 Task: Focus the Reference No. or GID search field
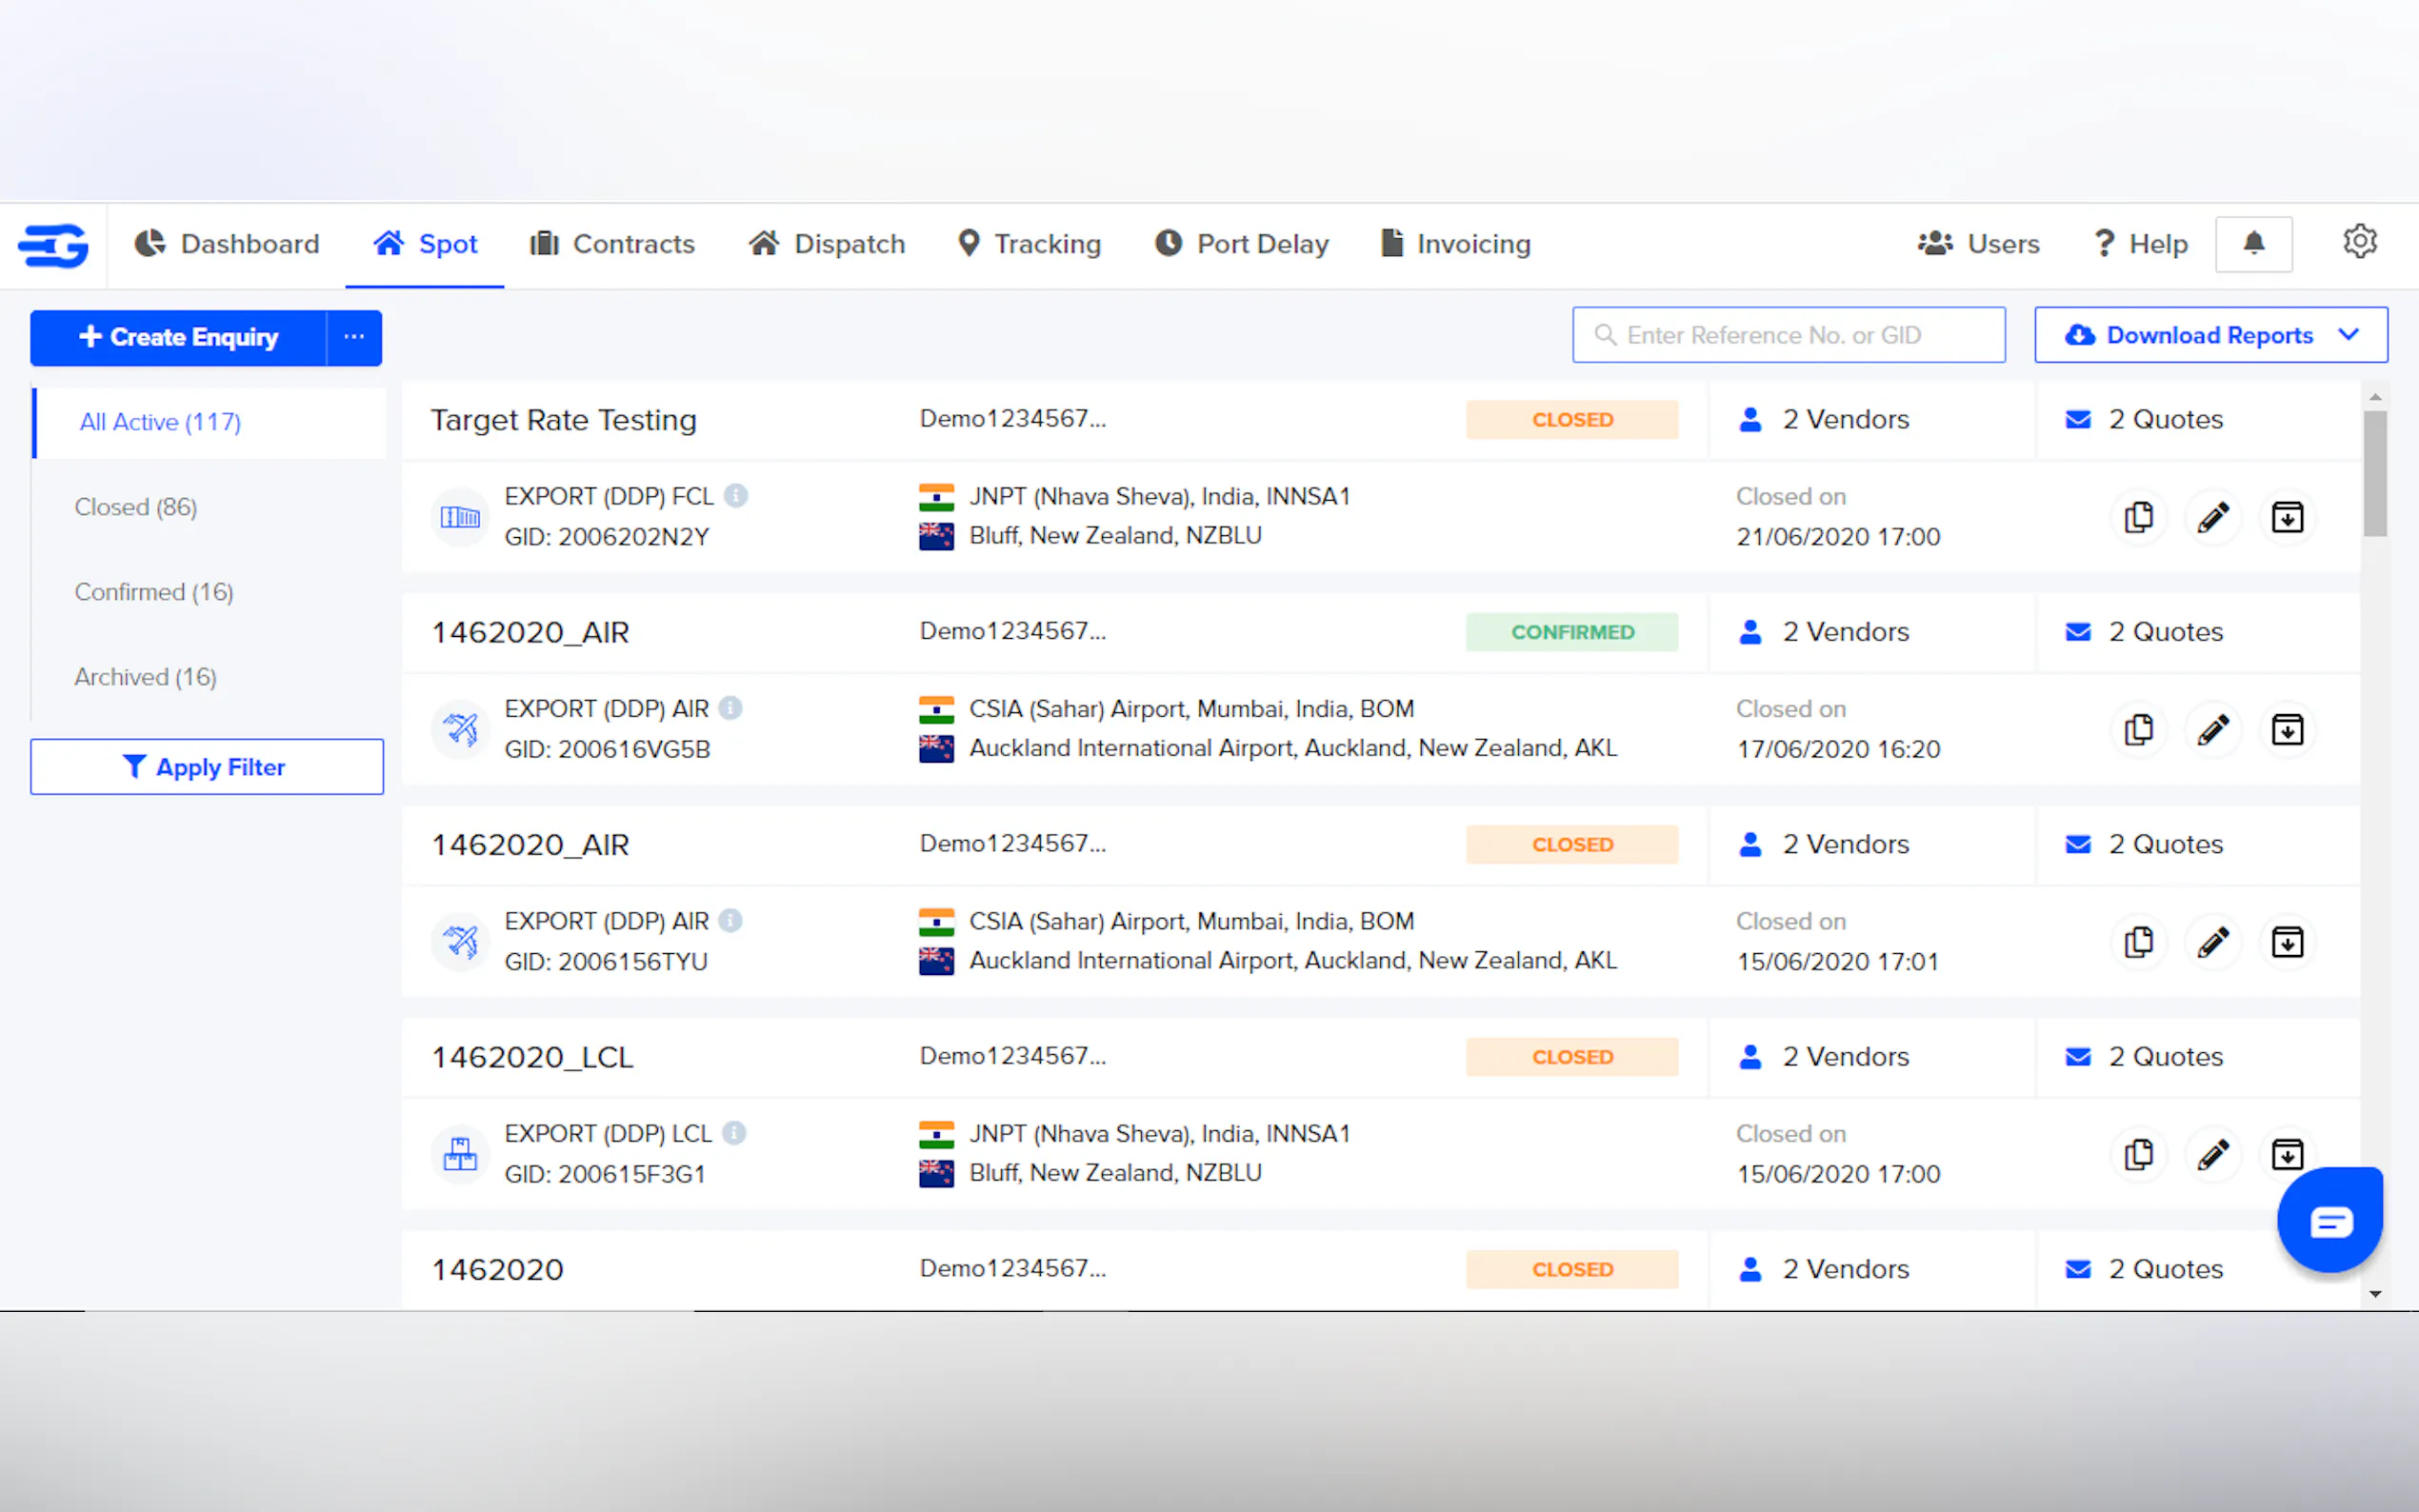1788,335
